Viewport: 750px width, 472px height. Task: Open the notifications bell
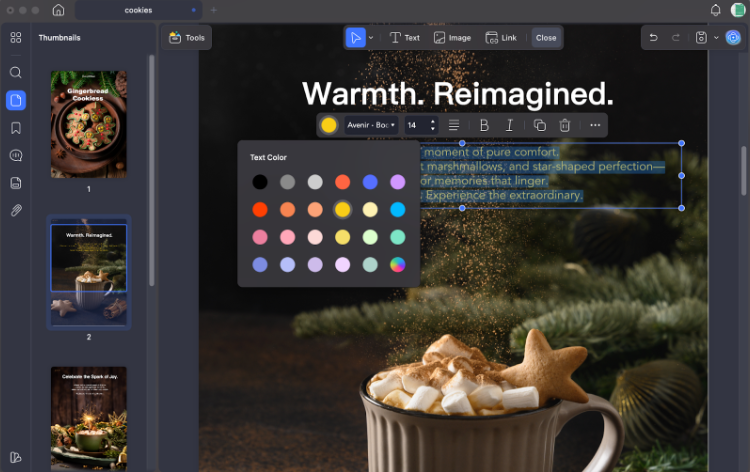(715, 10)
